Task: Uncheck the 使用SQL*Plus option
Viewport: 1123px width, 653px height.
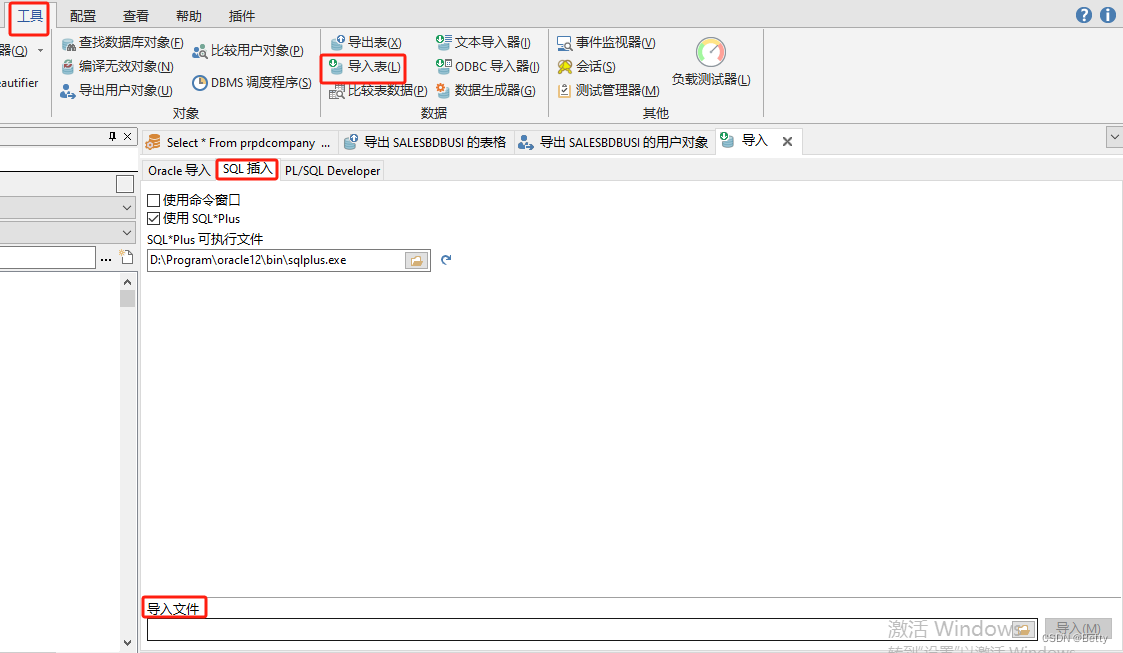Action: [x=152, y=218]
